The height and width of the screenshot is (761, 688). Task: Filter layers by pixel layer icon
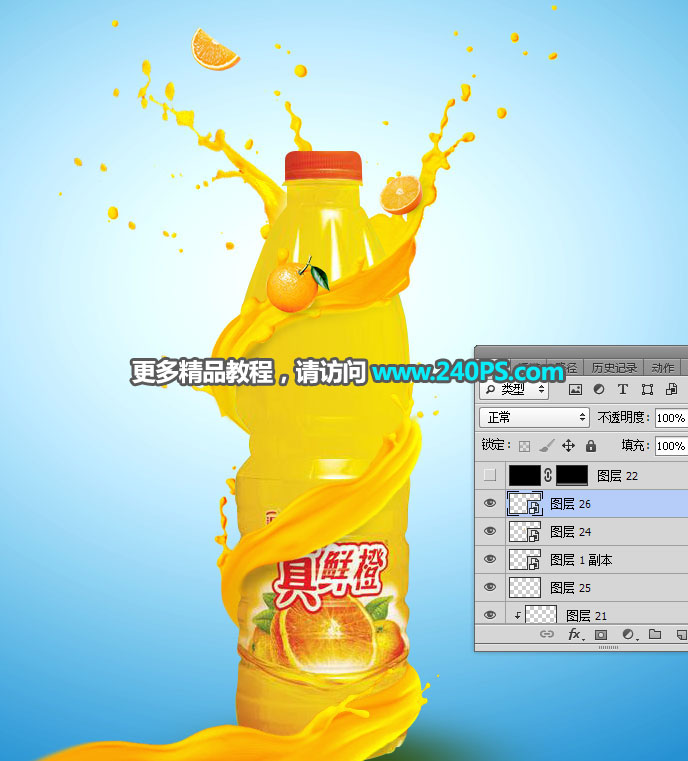coord(575,389)
